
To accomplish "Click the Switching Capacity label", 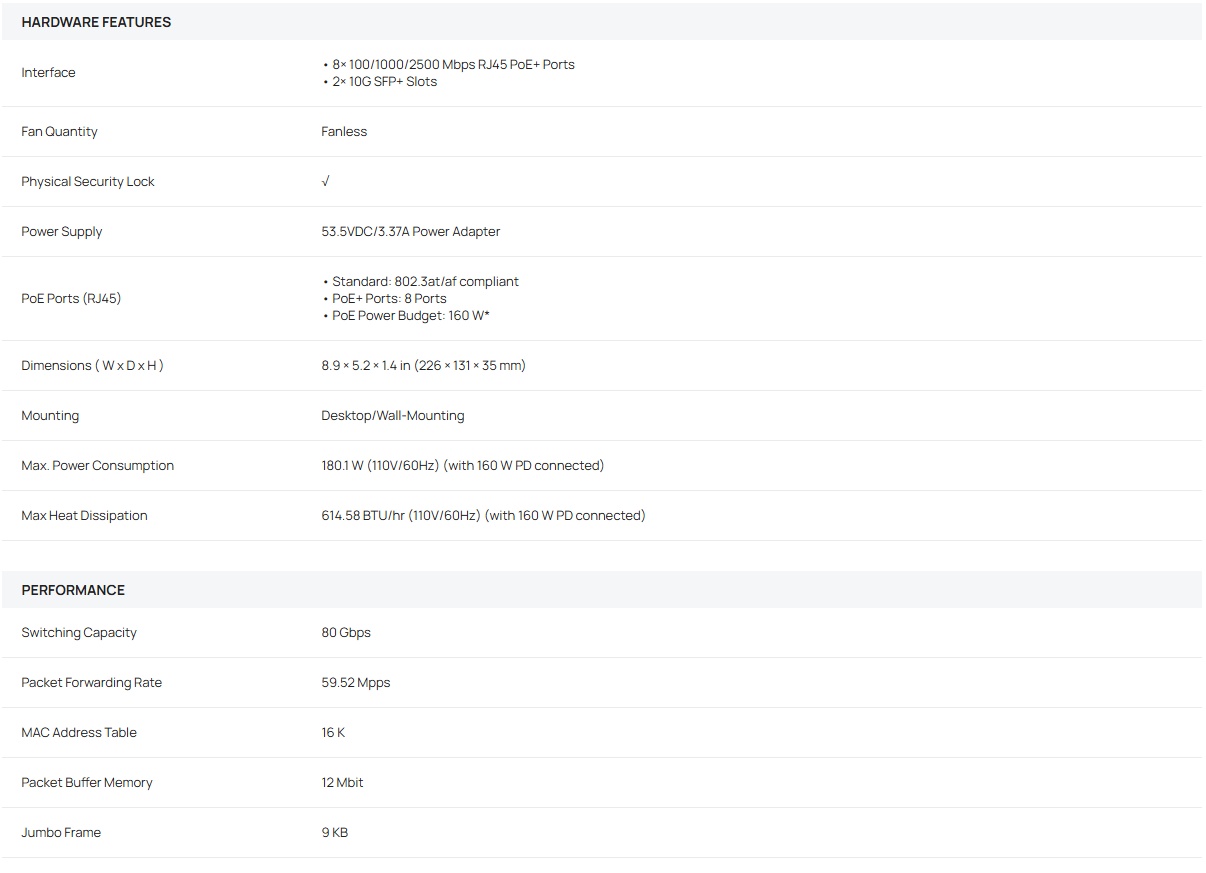I will (79, 632).
